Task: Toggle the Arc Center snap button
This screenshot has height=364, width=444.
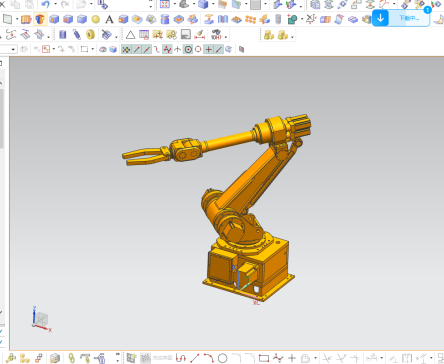Action: tap(188, 49)
